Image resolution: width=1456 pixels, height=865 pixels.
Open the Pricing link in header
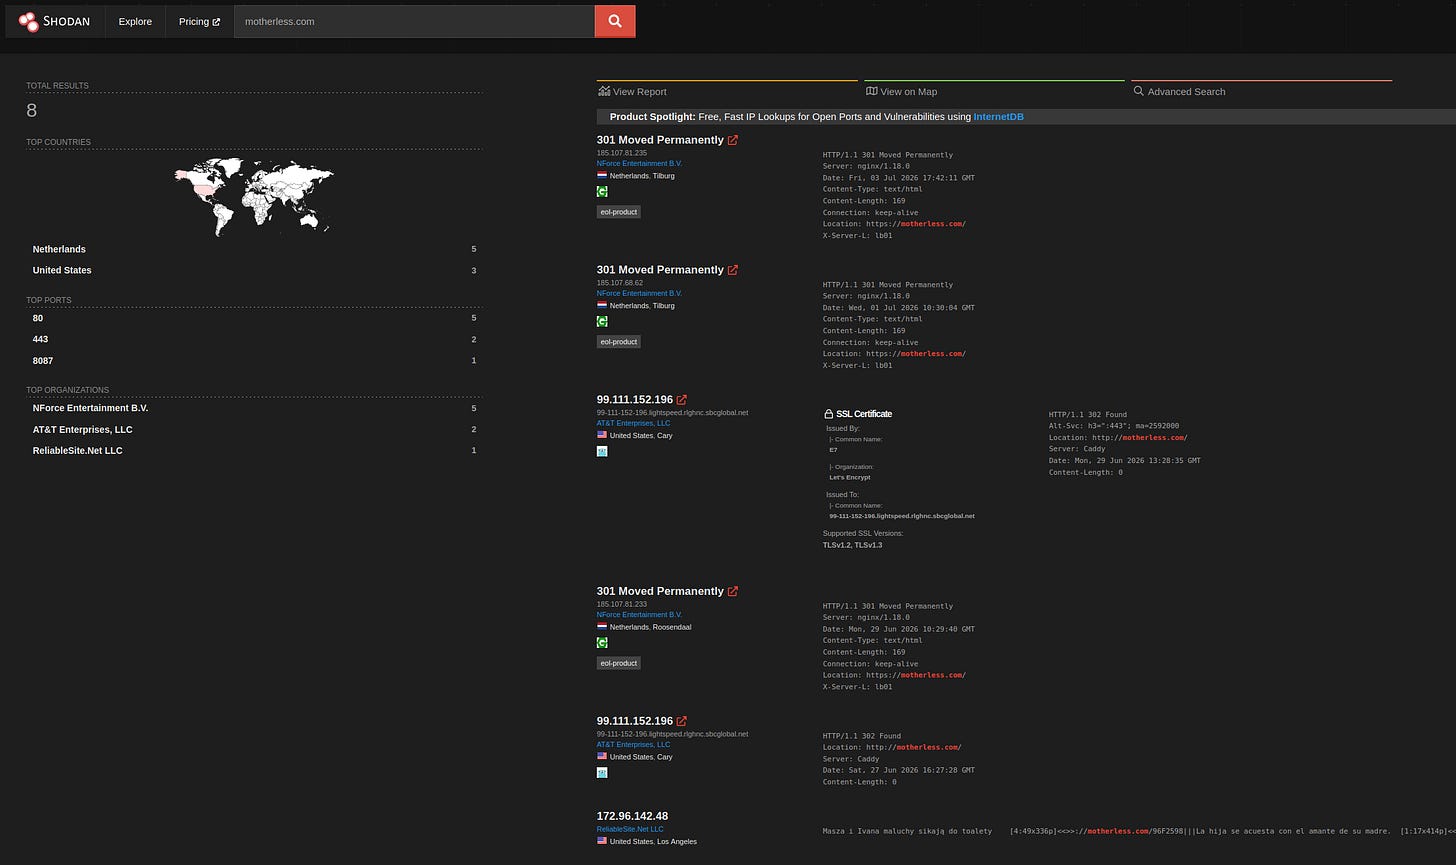[199, 21]
